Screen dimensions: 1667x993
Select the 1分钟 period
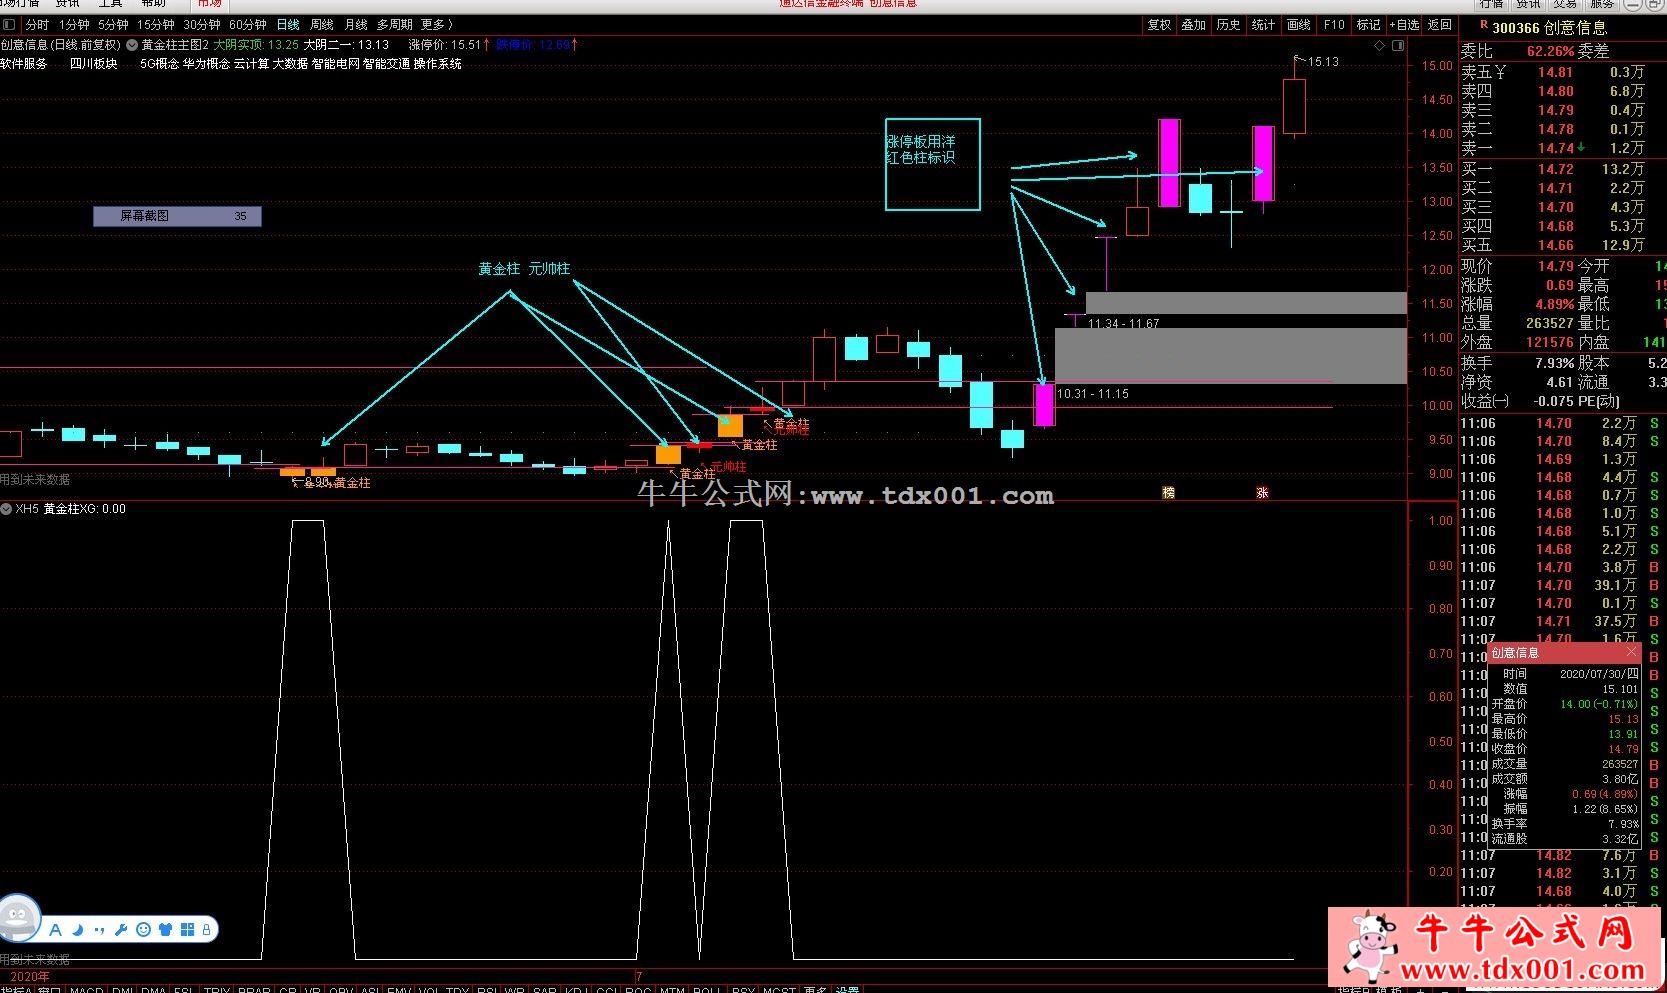point(74,25)
